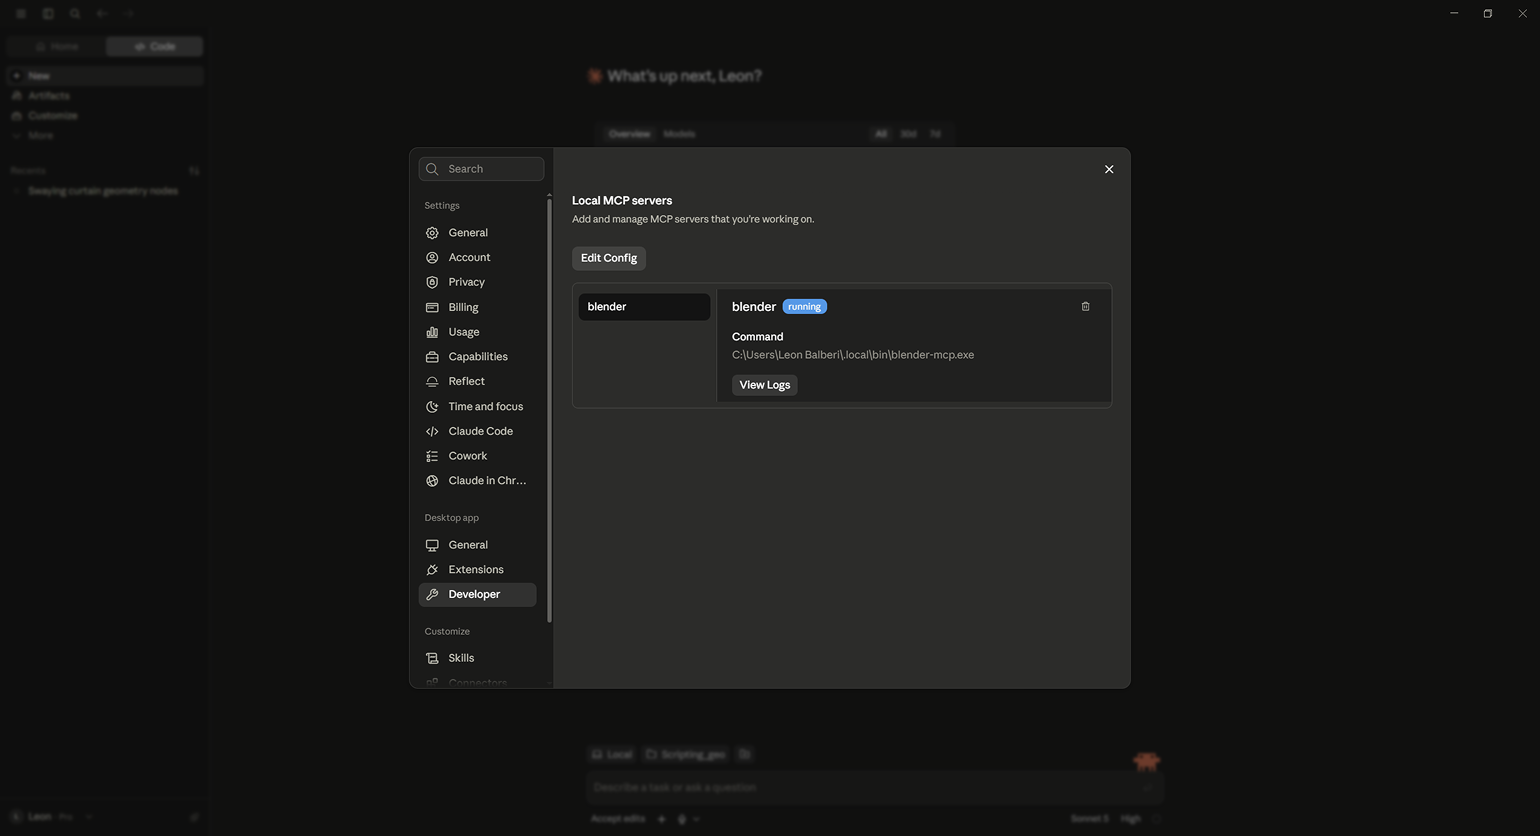Close the settings dialog
1540x836 pixels.
click(x=1109, y=170)
